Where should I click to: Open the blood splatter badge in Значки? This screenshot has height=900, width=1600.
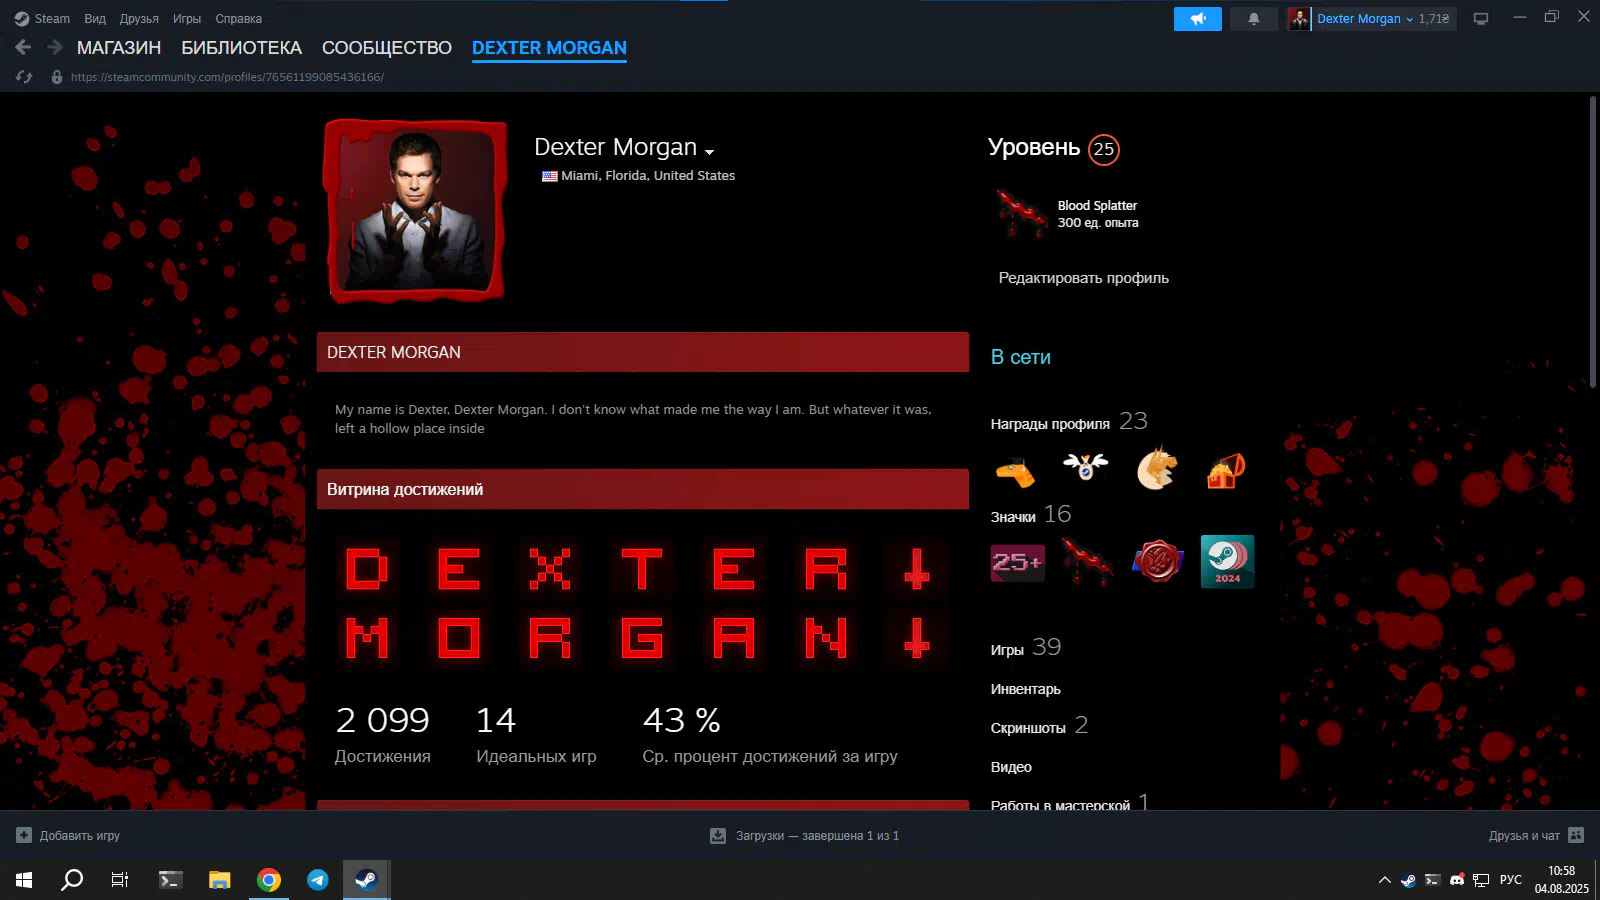1088,562
